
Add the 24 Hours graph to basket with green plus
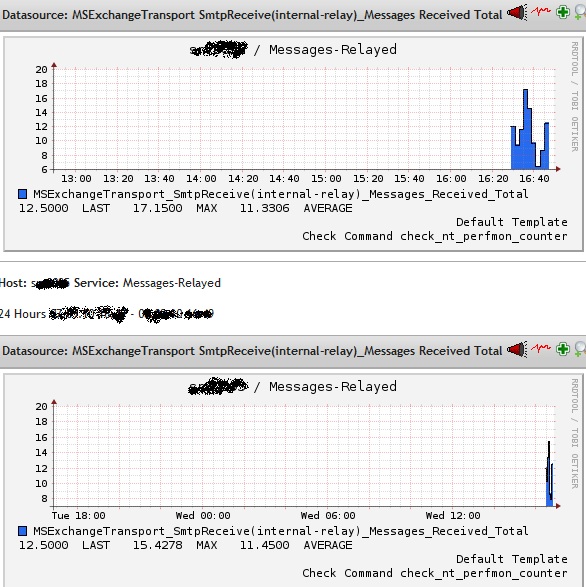tap(563, 349)
